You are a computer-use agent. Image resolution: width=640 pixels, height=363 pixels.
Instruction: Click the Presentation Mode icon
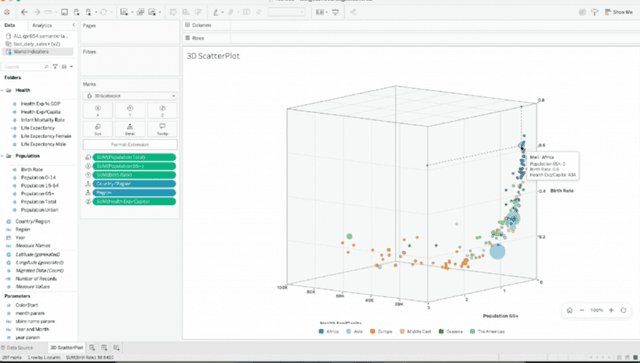(336, 12)
